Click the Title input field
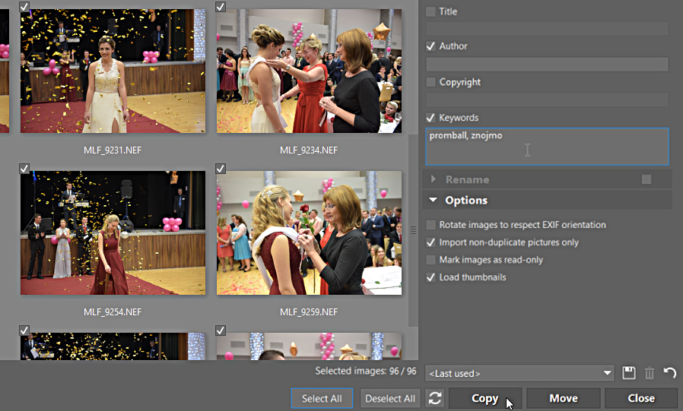The image size is (683, 411). 547,29
